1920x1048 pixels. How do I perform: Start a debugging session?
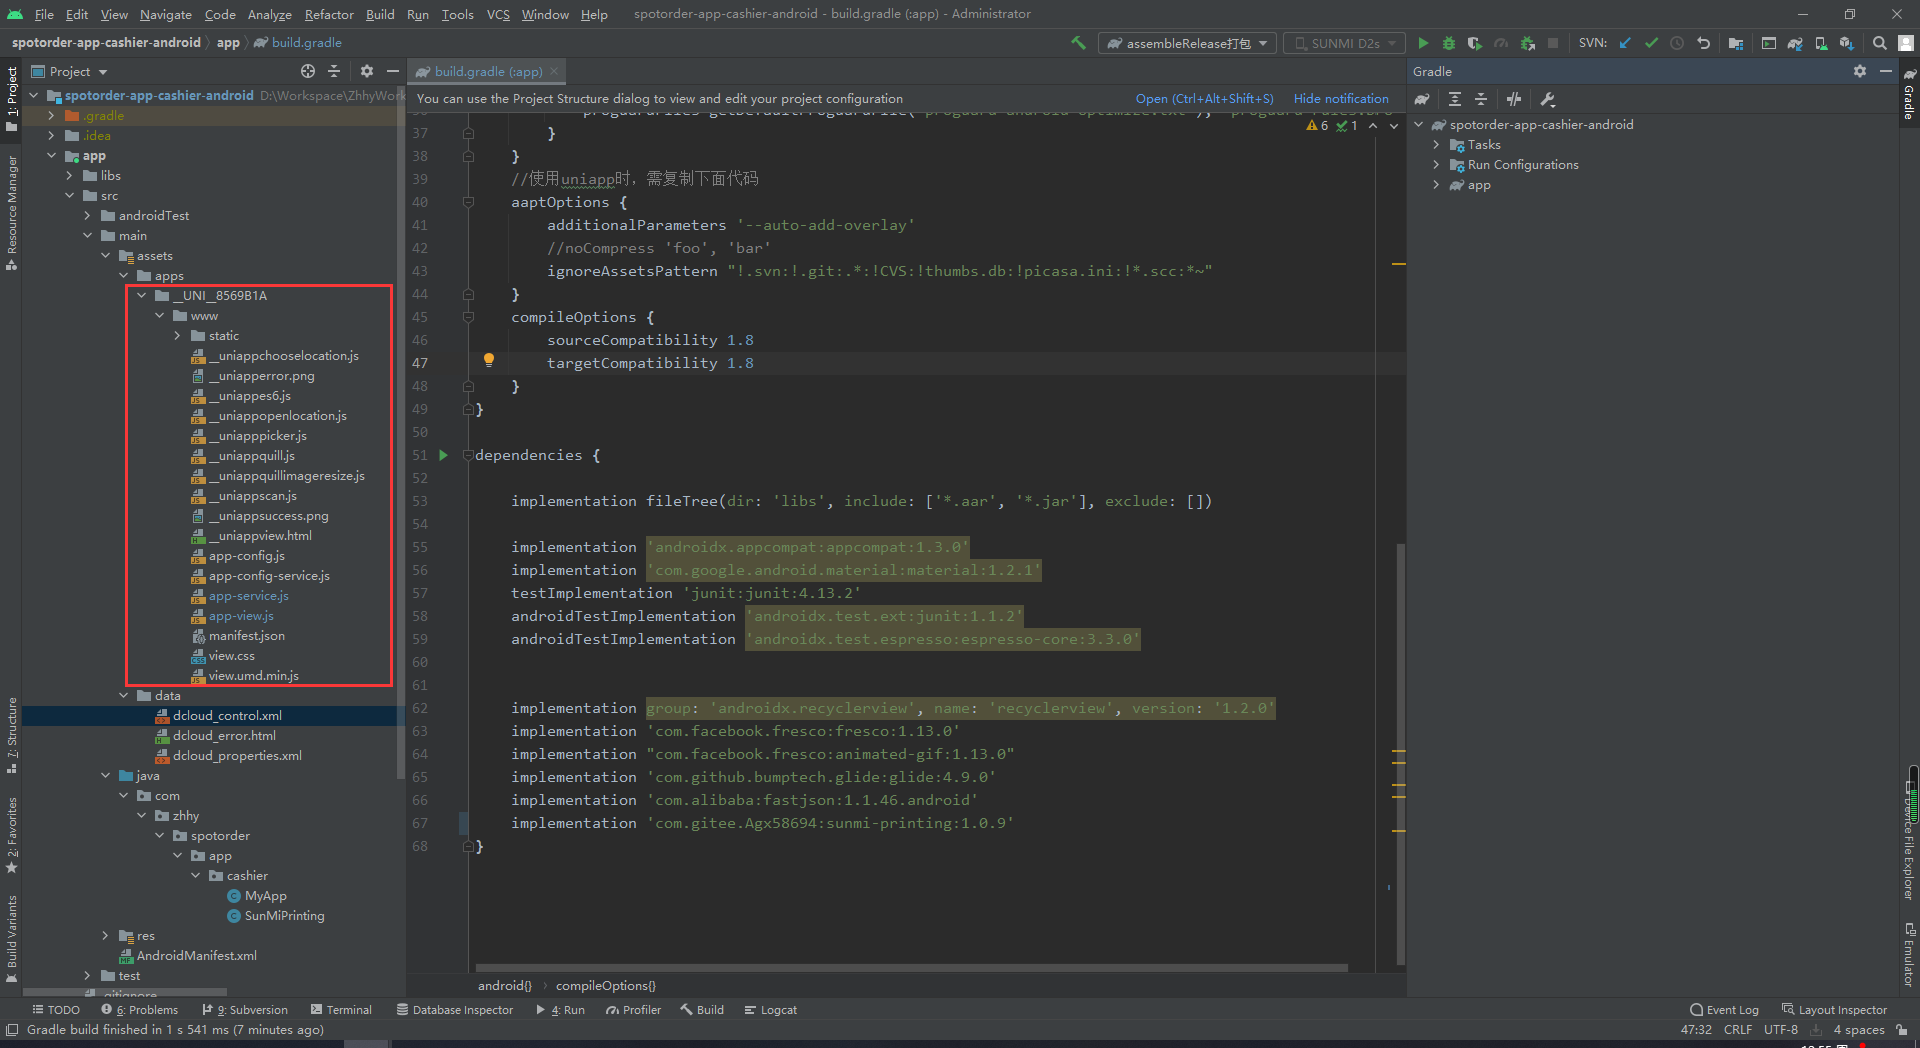point(1448,44)
